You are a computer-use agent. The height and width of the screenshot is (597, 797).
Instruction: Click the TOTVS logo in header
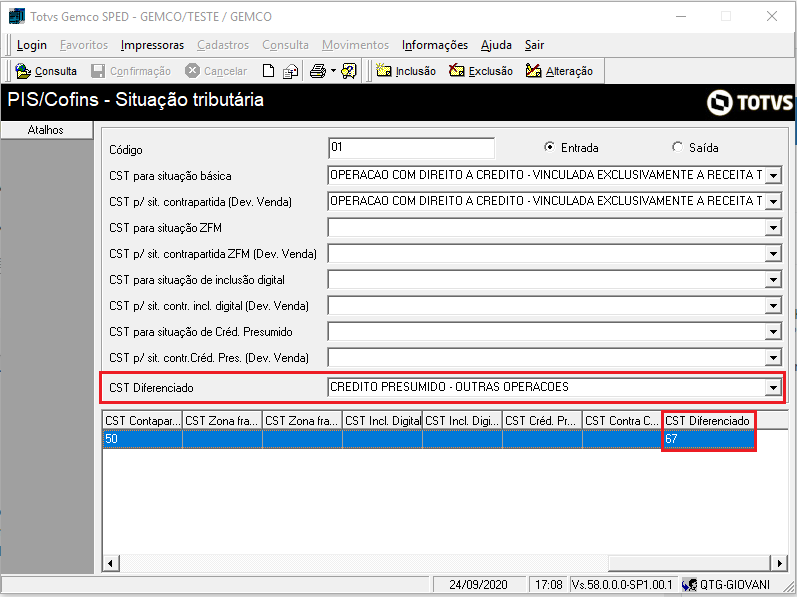[x=750, y=102]
